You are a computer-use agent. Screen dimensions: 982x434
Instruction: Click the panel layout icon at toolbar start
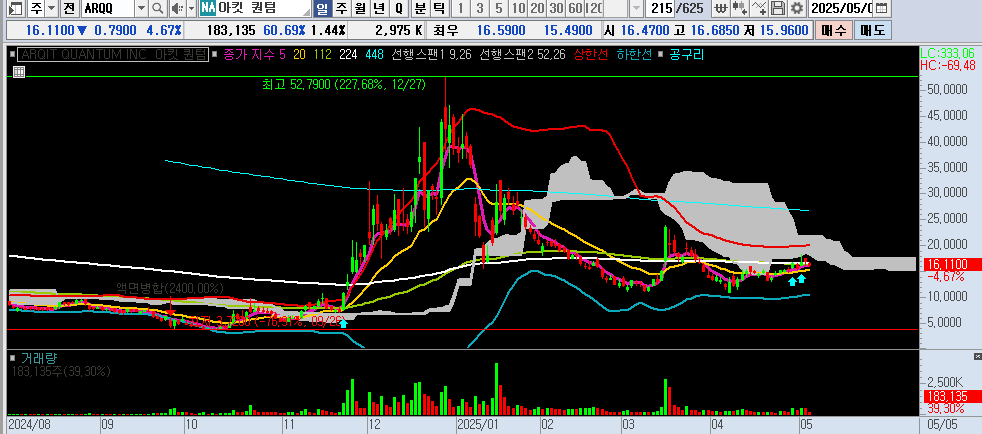[x=16, y=8]
